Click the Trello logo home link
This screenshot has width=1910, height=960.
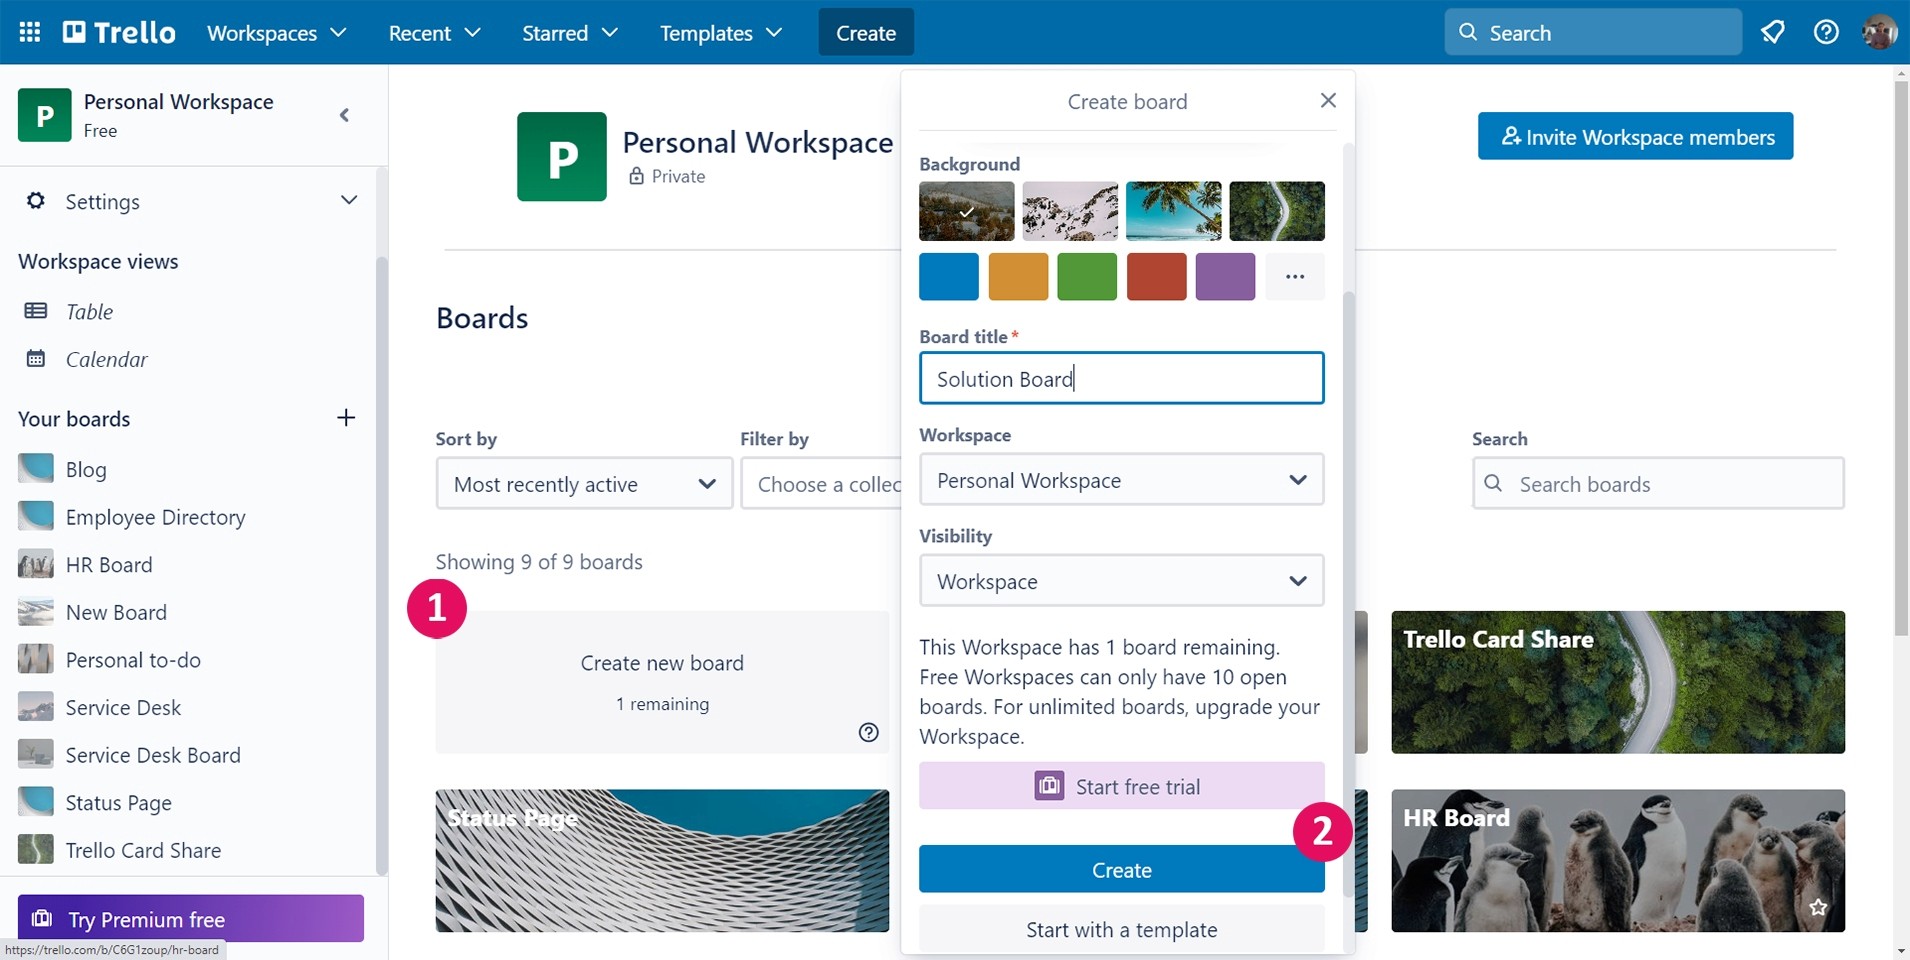pyautogui.click(x=119, y=32)
